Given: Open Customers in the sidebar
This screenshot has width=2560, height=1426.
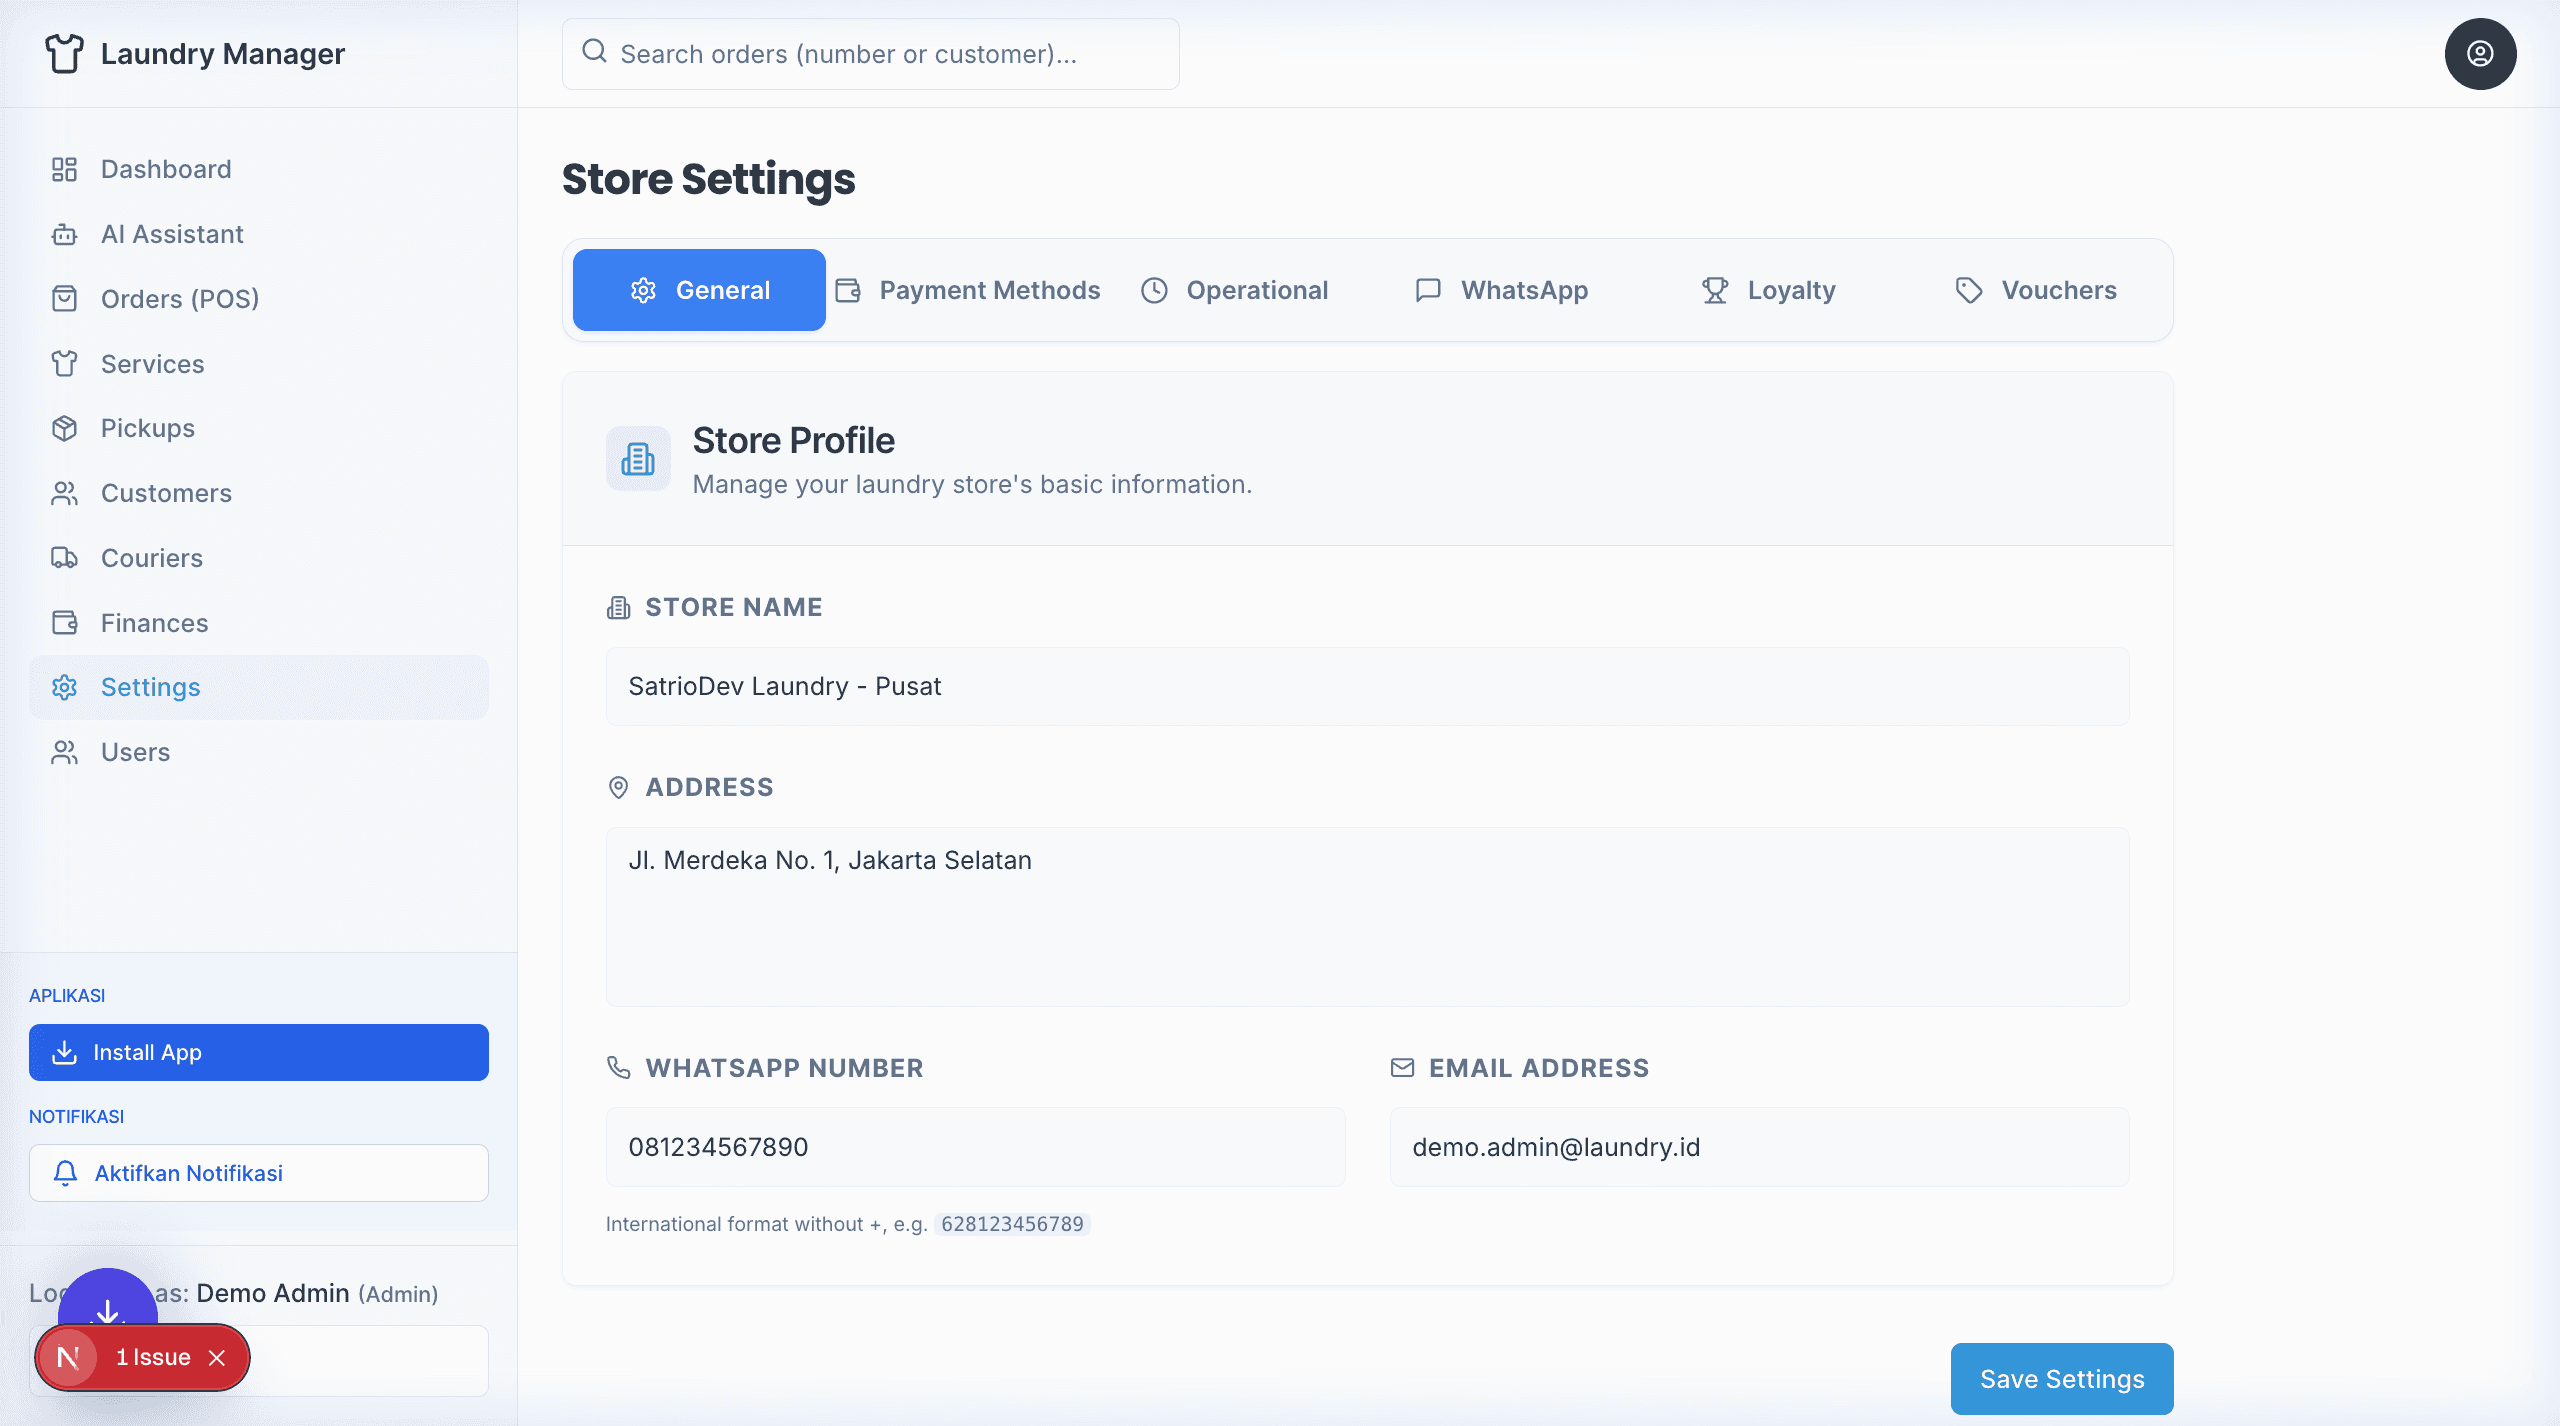Looking at the screenshot, I should click(166, 493).
